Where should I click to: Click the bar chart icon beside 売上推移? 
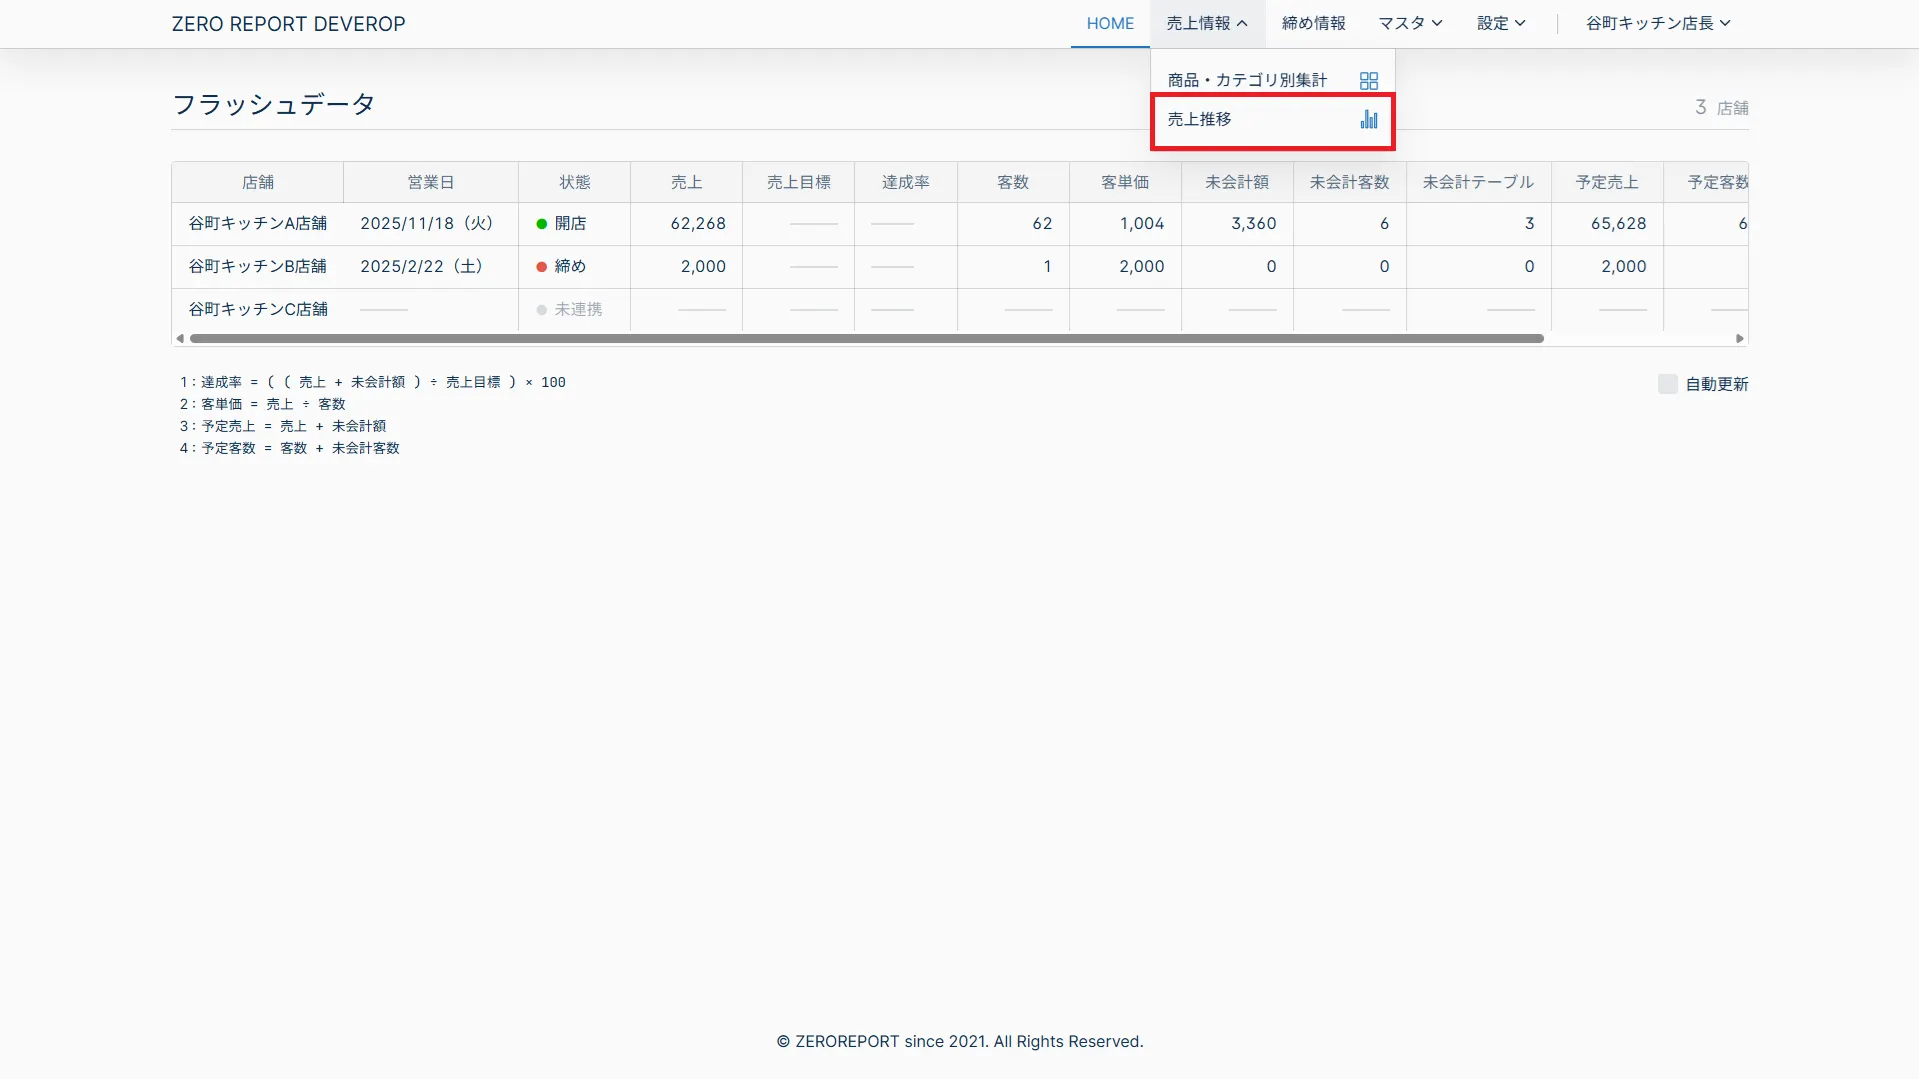coord(1369,120)
